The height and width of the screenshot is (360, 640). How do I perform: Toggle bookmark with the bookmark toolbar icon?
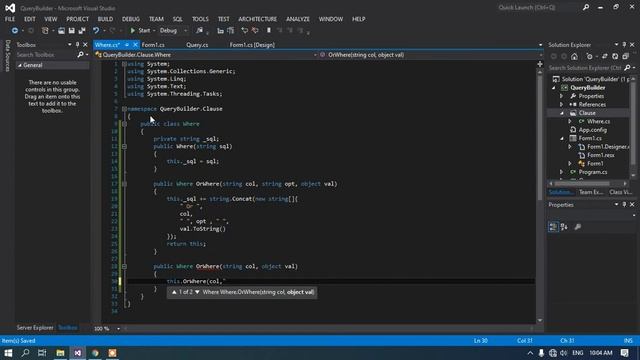tap(269, 31)
